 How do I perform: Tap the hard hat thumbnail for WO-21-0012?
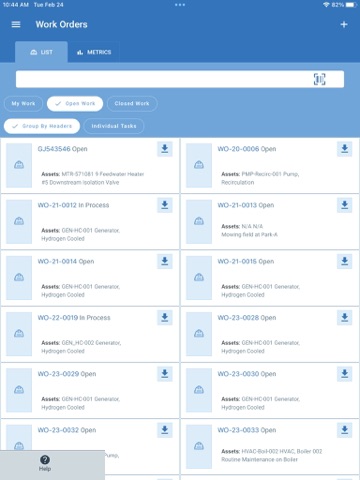tap(19, 221)
